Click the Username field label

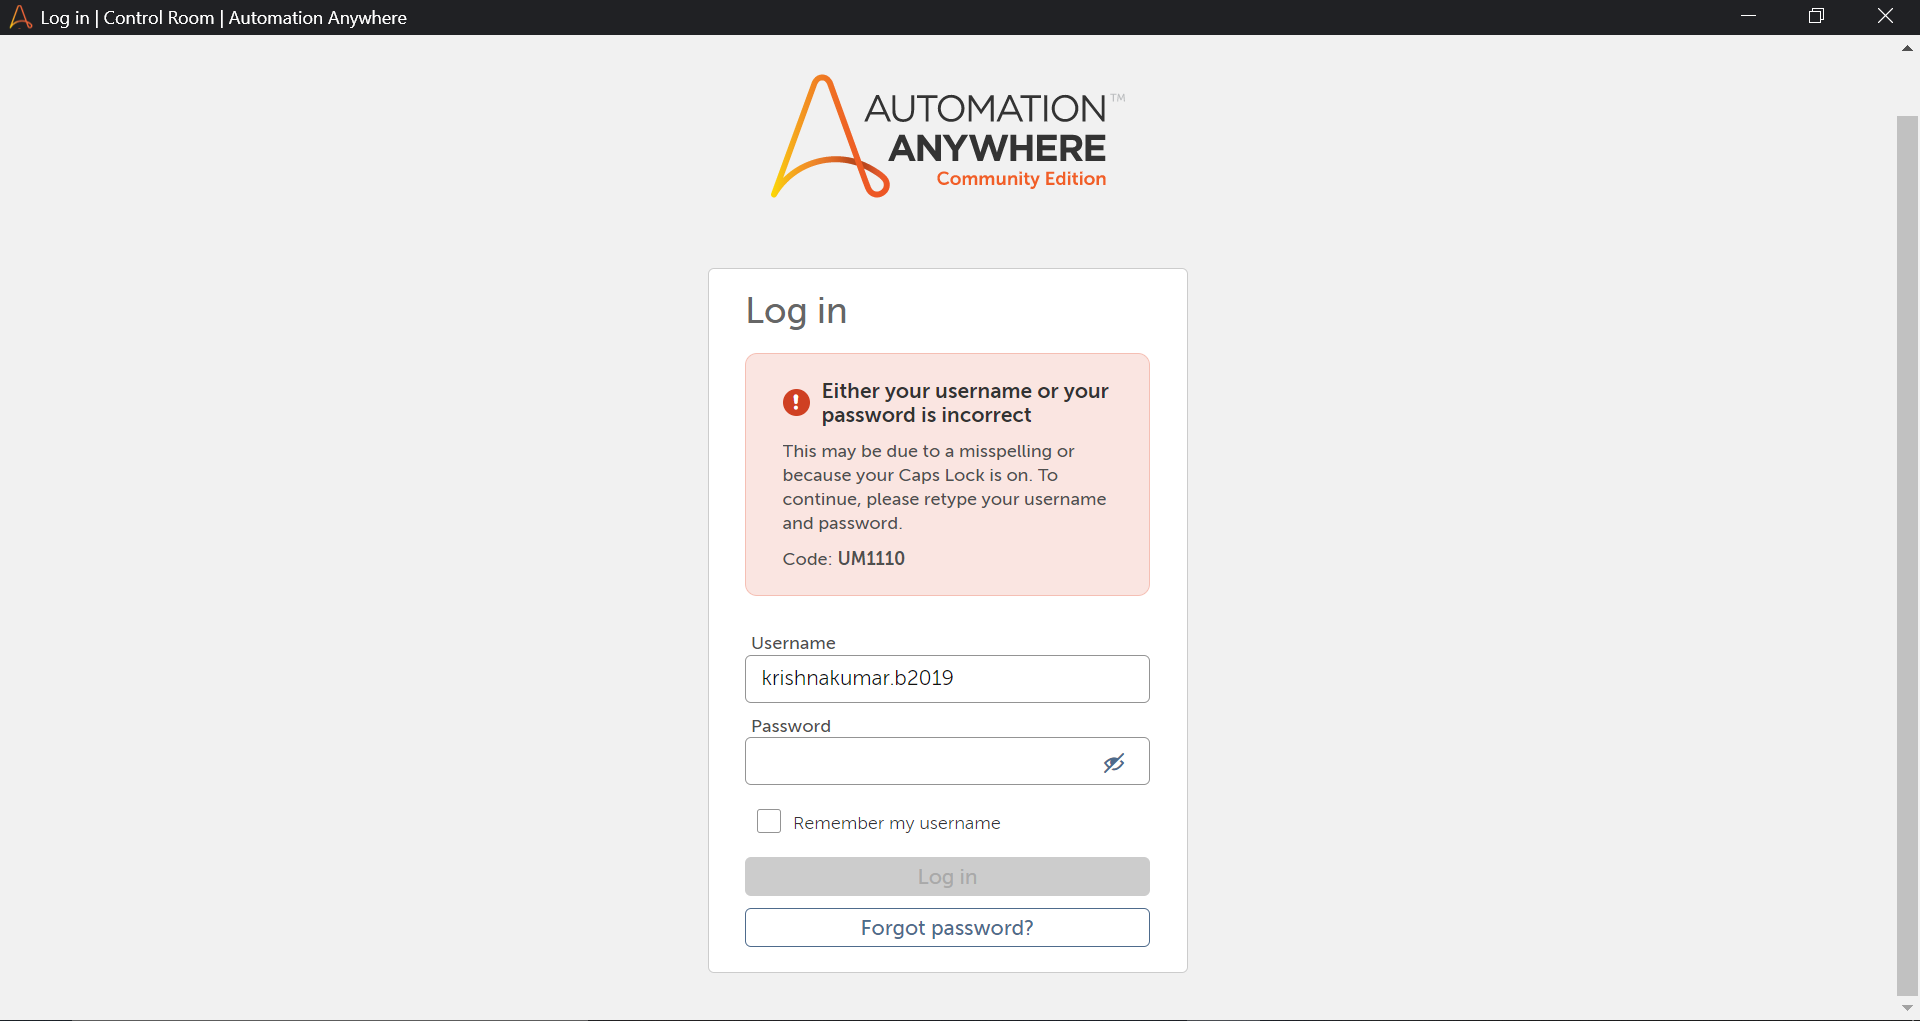coord(793,643)
